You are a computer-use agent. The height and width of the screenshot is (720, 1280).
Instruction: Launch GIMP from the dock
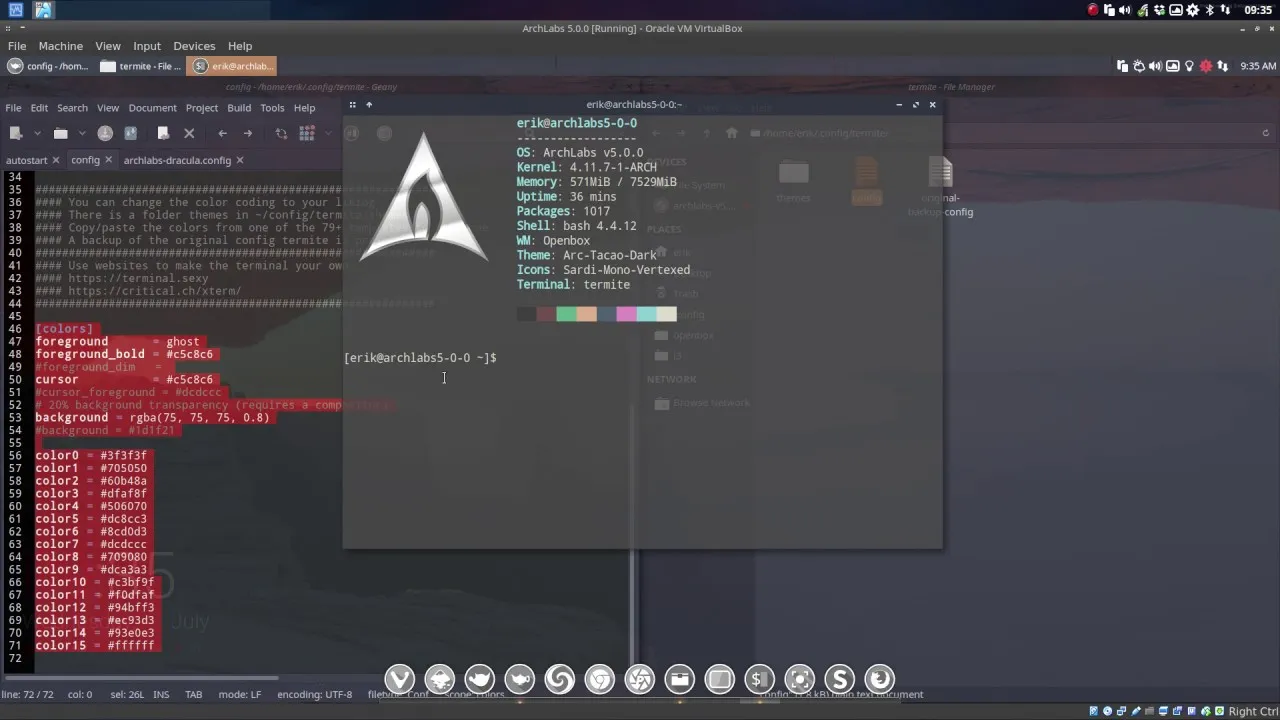(x=482, y=679)
